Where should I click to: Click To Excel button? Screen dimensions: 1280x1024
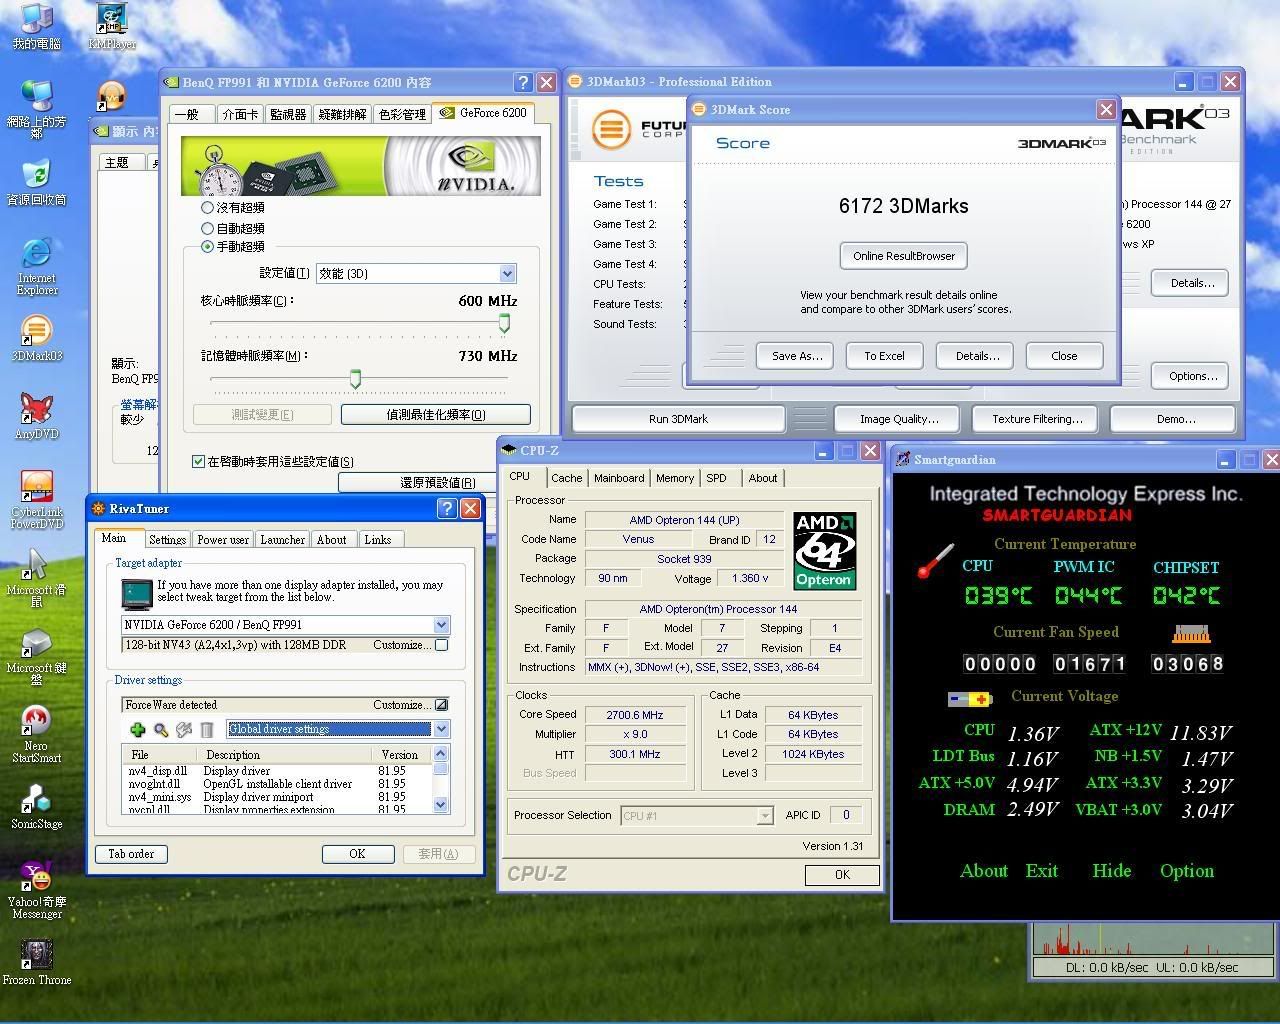pyautogui.click(x=884, y=356)
